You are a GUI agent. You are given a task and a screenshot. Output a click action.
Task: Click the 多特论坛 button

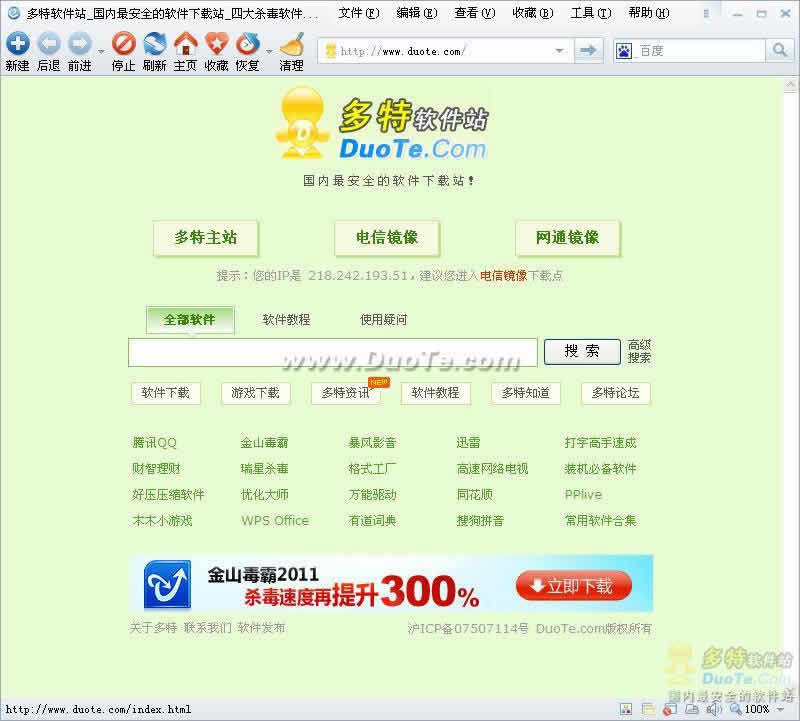[616, 393]
